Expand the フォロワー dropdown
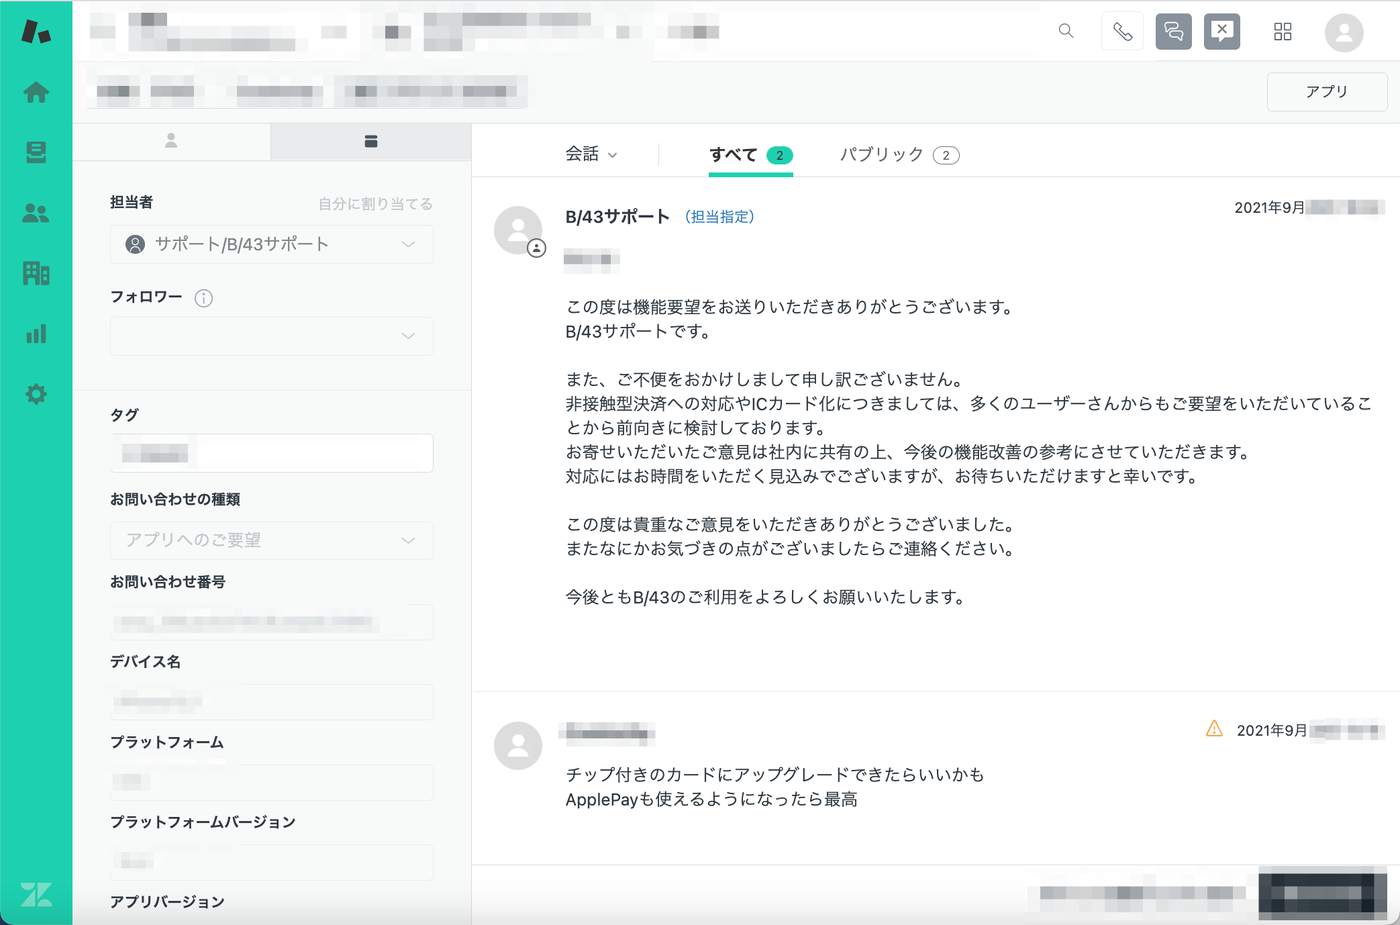The width and height of the screenshot is (1400, 925). pos(271,336)
